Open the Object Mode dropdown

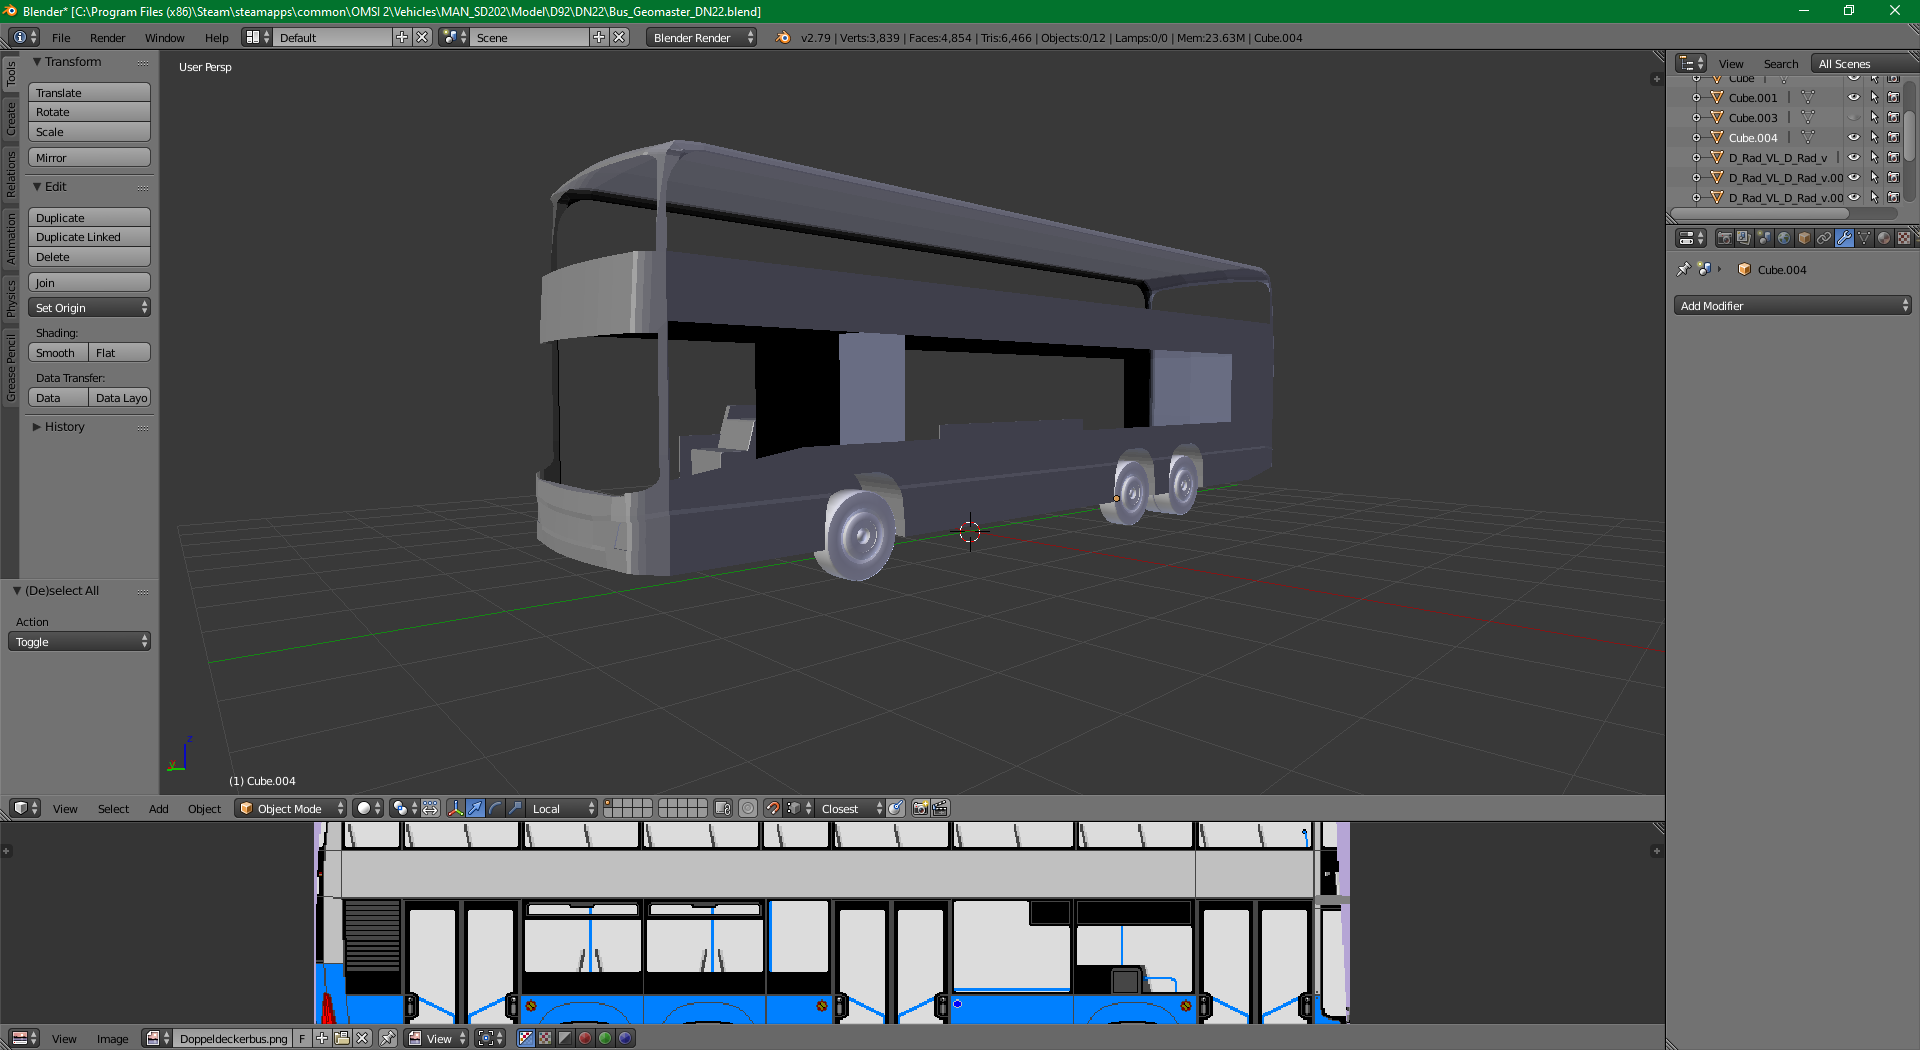tap(290, 808)
